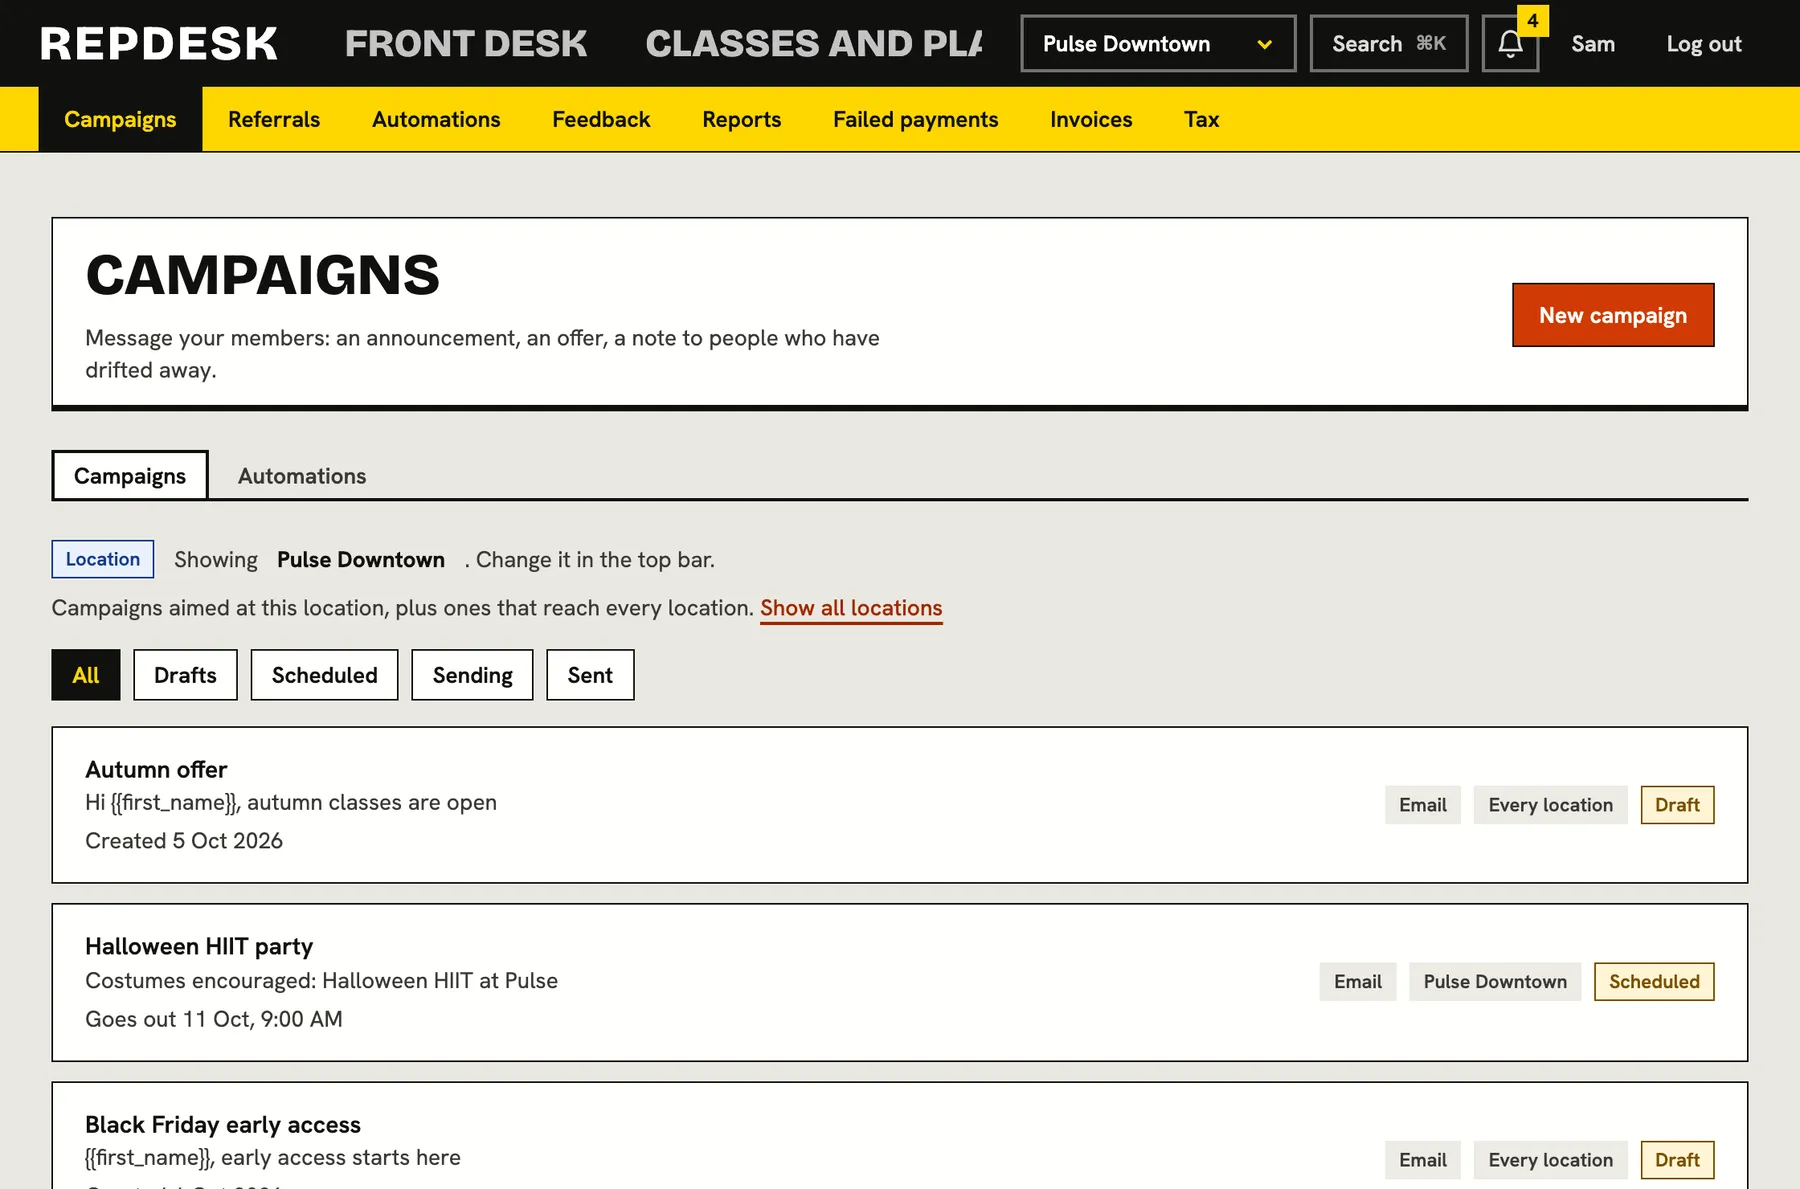The image size is (1800, 1189).
Task: Open the Sam user profile
Action: click(1593, 44)
